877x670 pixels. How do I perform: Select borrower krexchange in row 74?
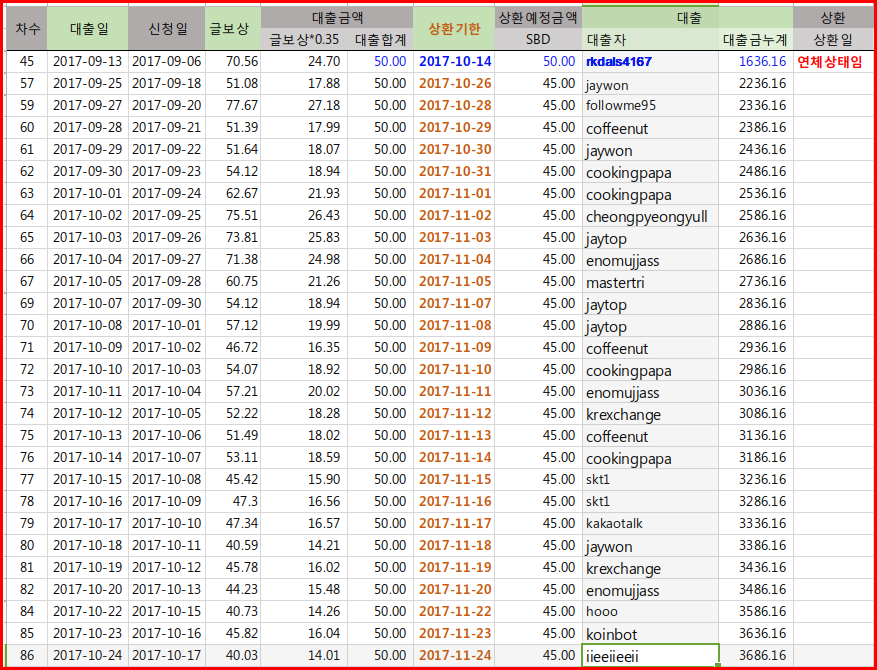[x=650, y=414]
